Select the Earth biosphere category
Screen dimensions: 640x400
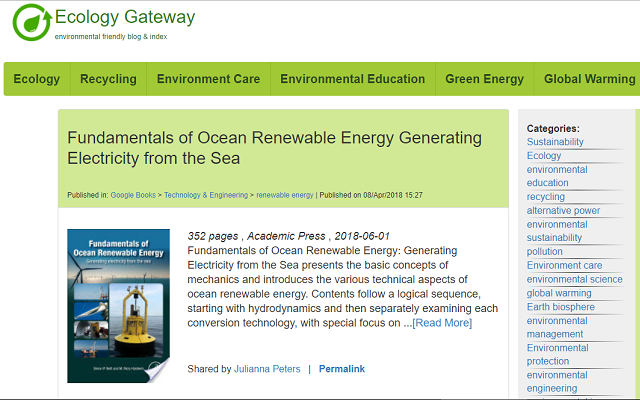point(560,307)
